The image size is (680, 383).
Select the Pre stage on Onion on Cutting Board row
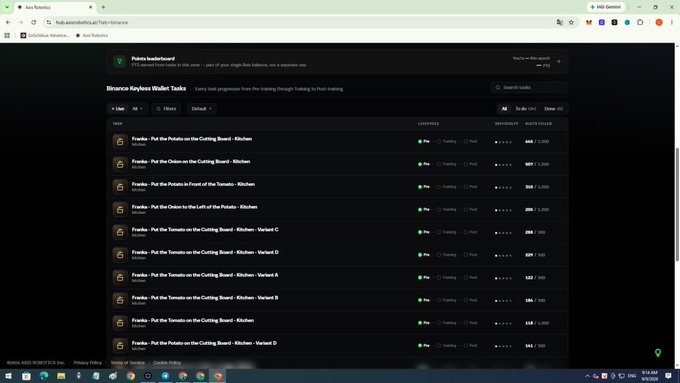point(424,164)
